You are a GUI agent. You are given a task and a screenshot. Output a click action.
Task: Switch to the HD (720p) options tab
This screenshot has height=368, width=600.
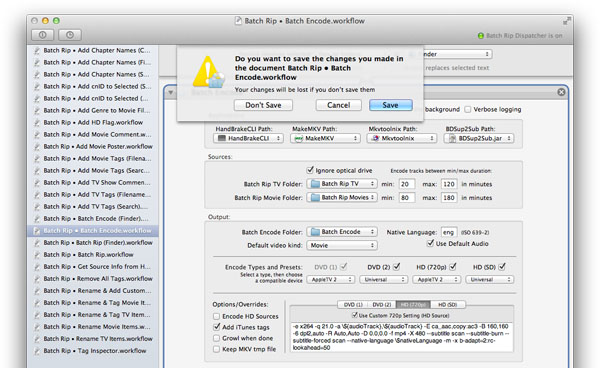point(413,305)
